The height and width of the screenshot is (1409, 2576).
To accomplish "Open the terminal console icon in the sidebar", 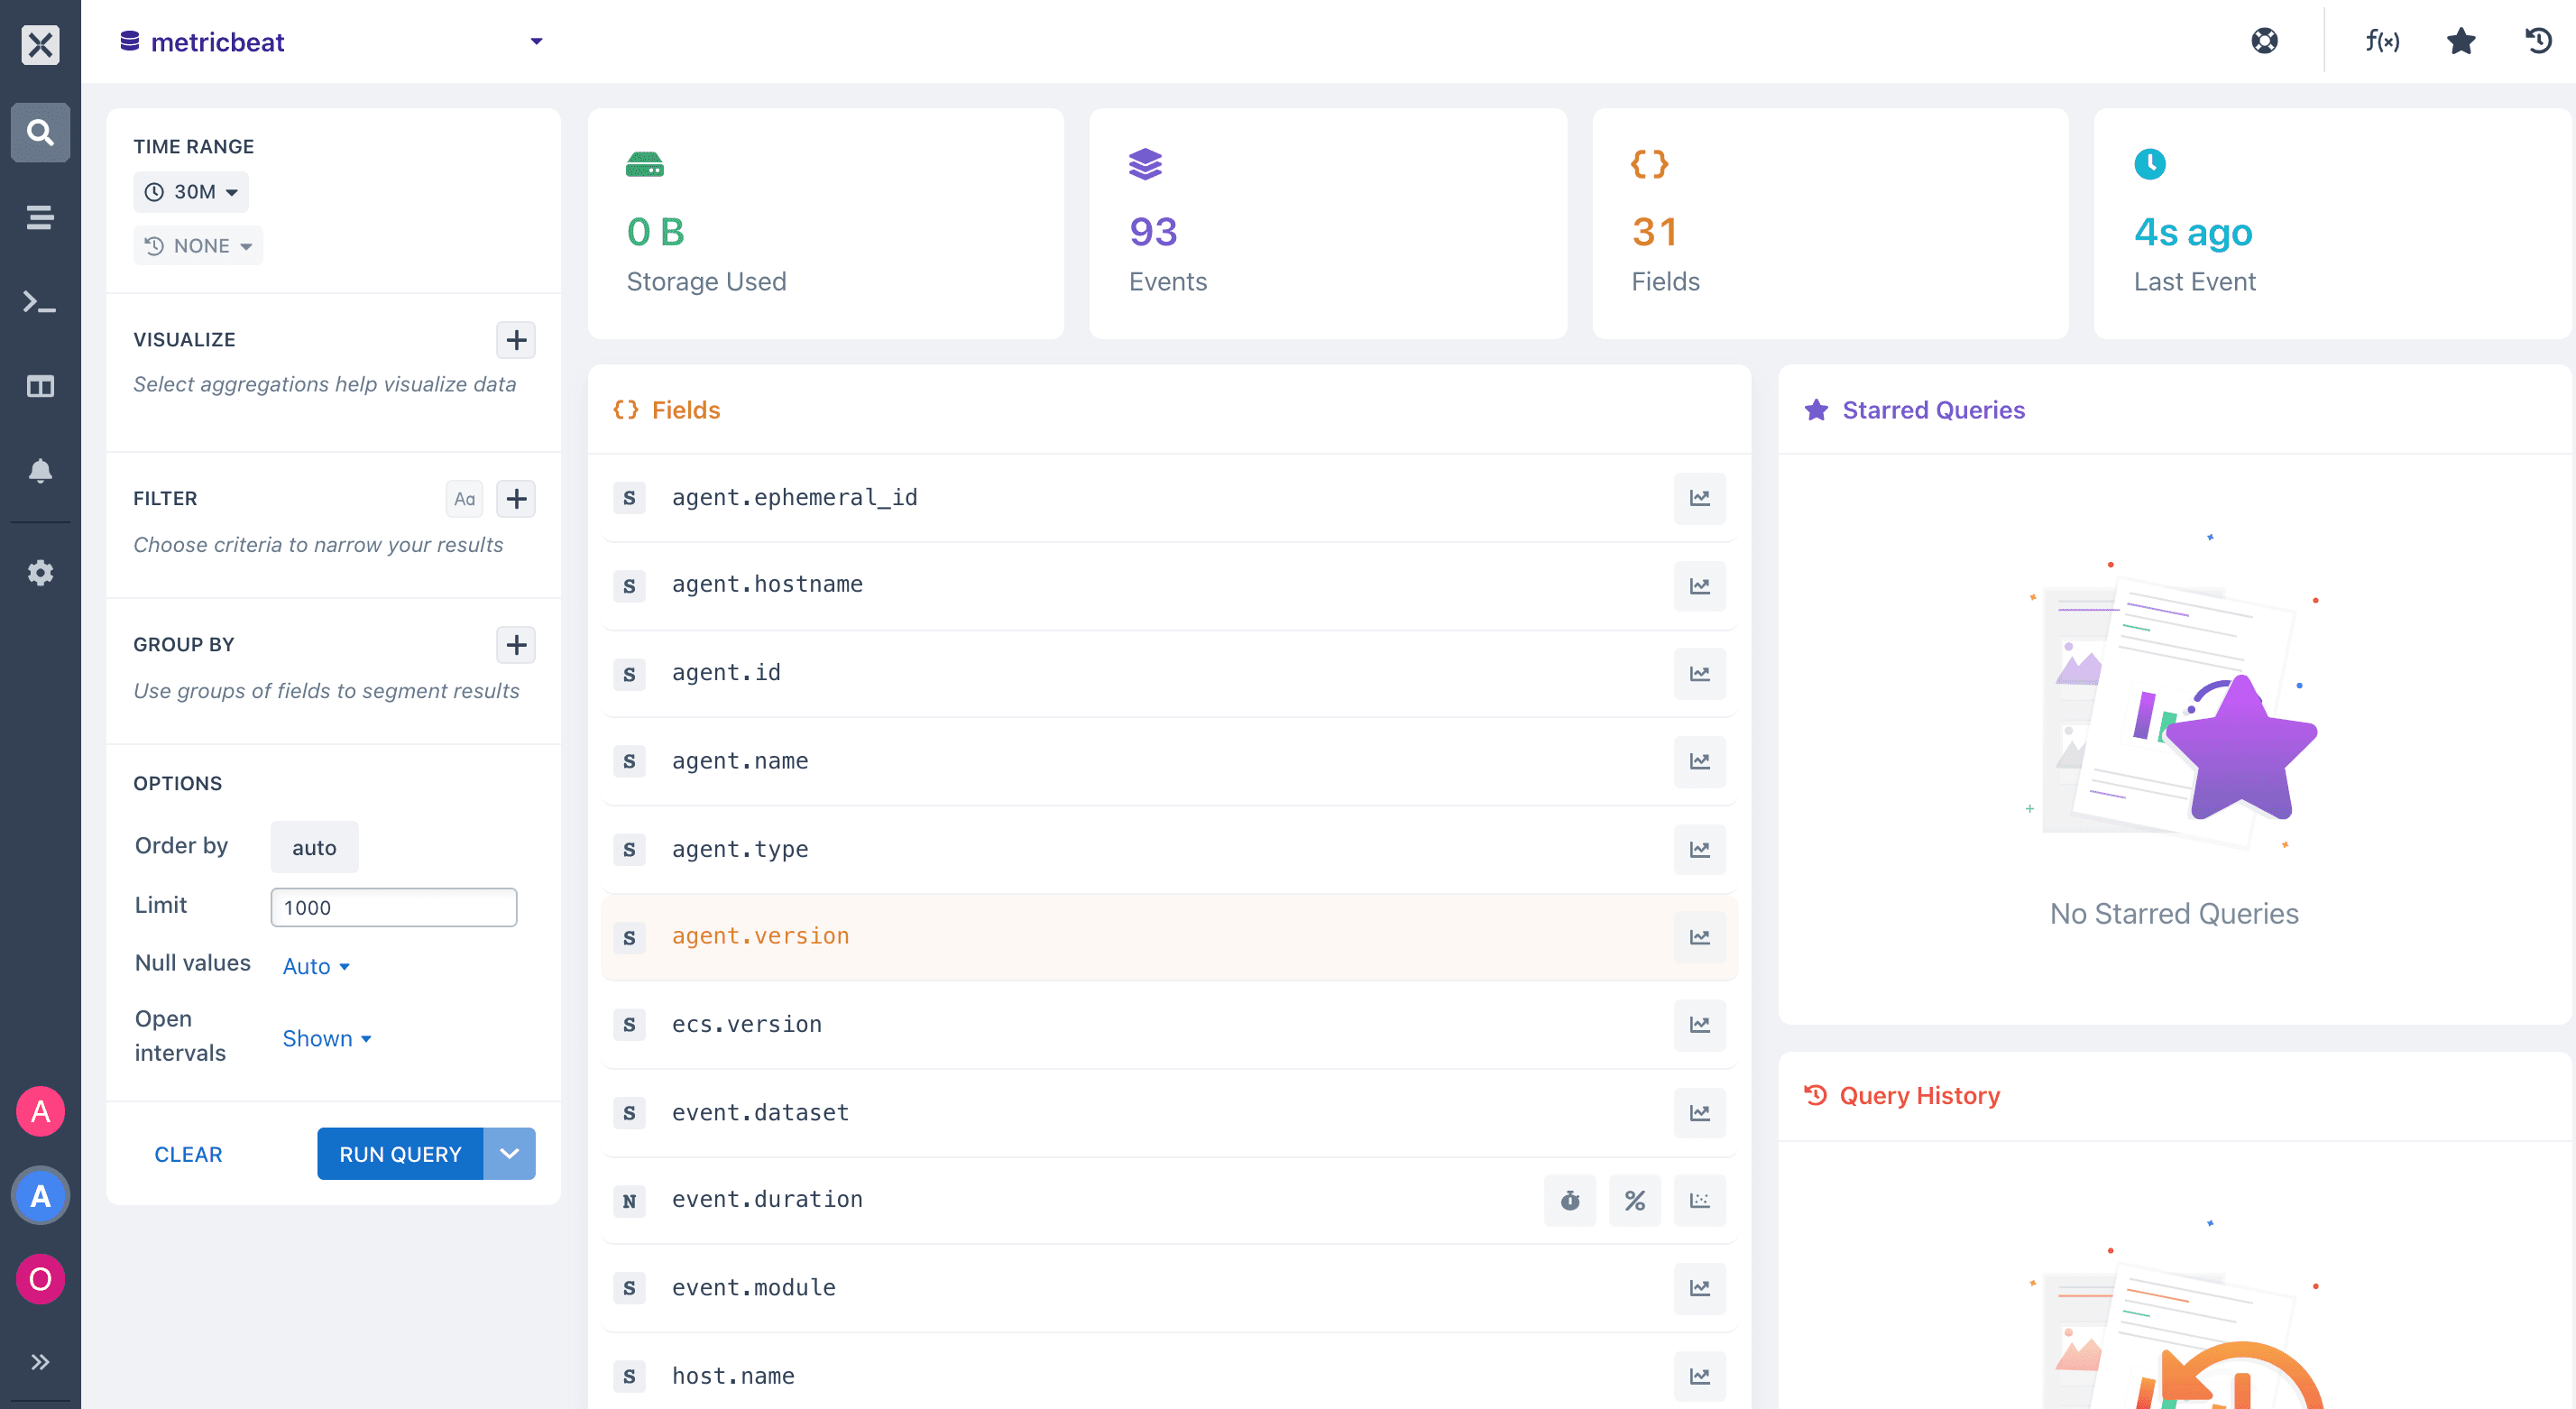I will pos(40,301).
